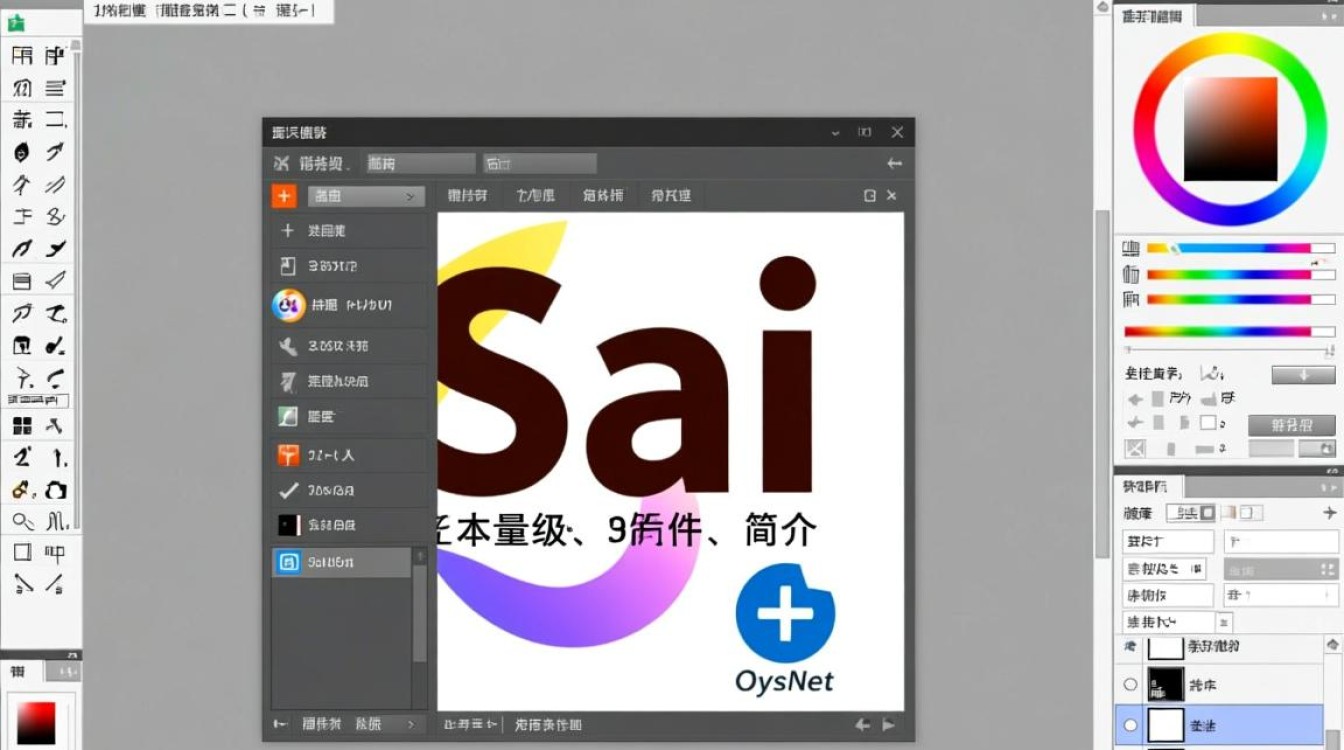Select the wrench icon row in the dialog list

pos(348,346)
